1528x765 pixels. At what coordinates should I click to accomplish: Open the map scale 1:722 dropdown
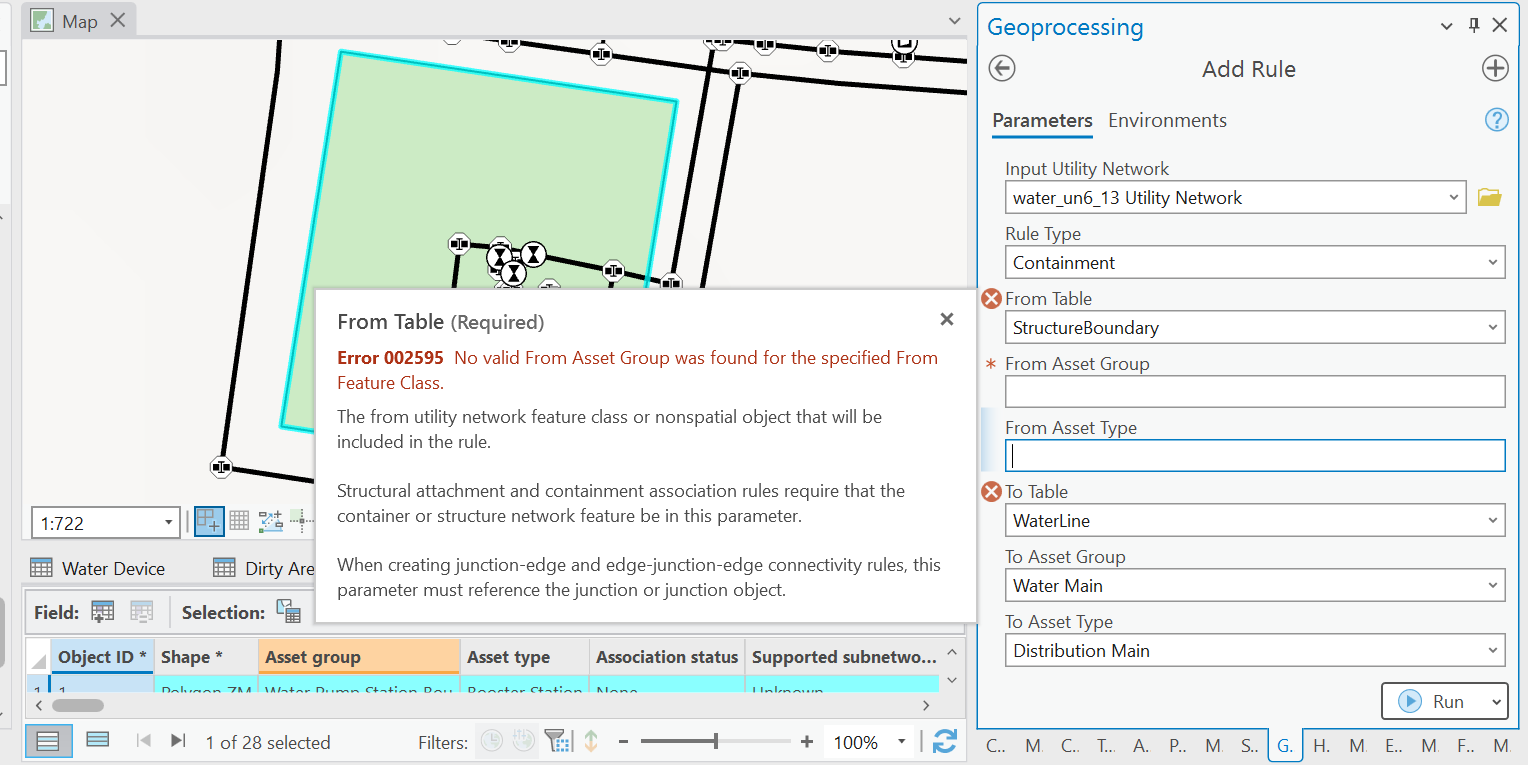168,522
